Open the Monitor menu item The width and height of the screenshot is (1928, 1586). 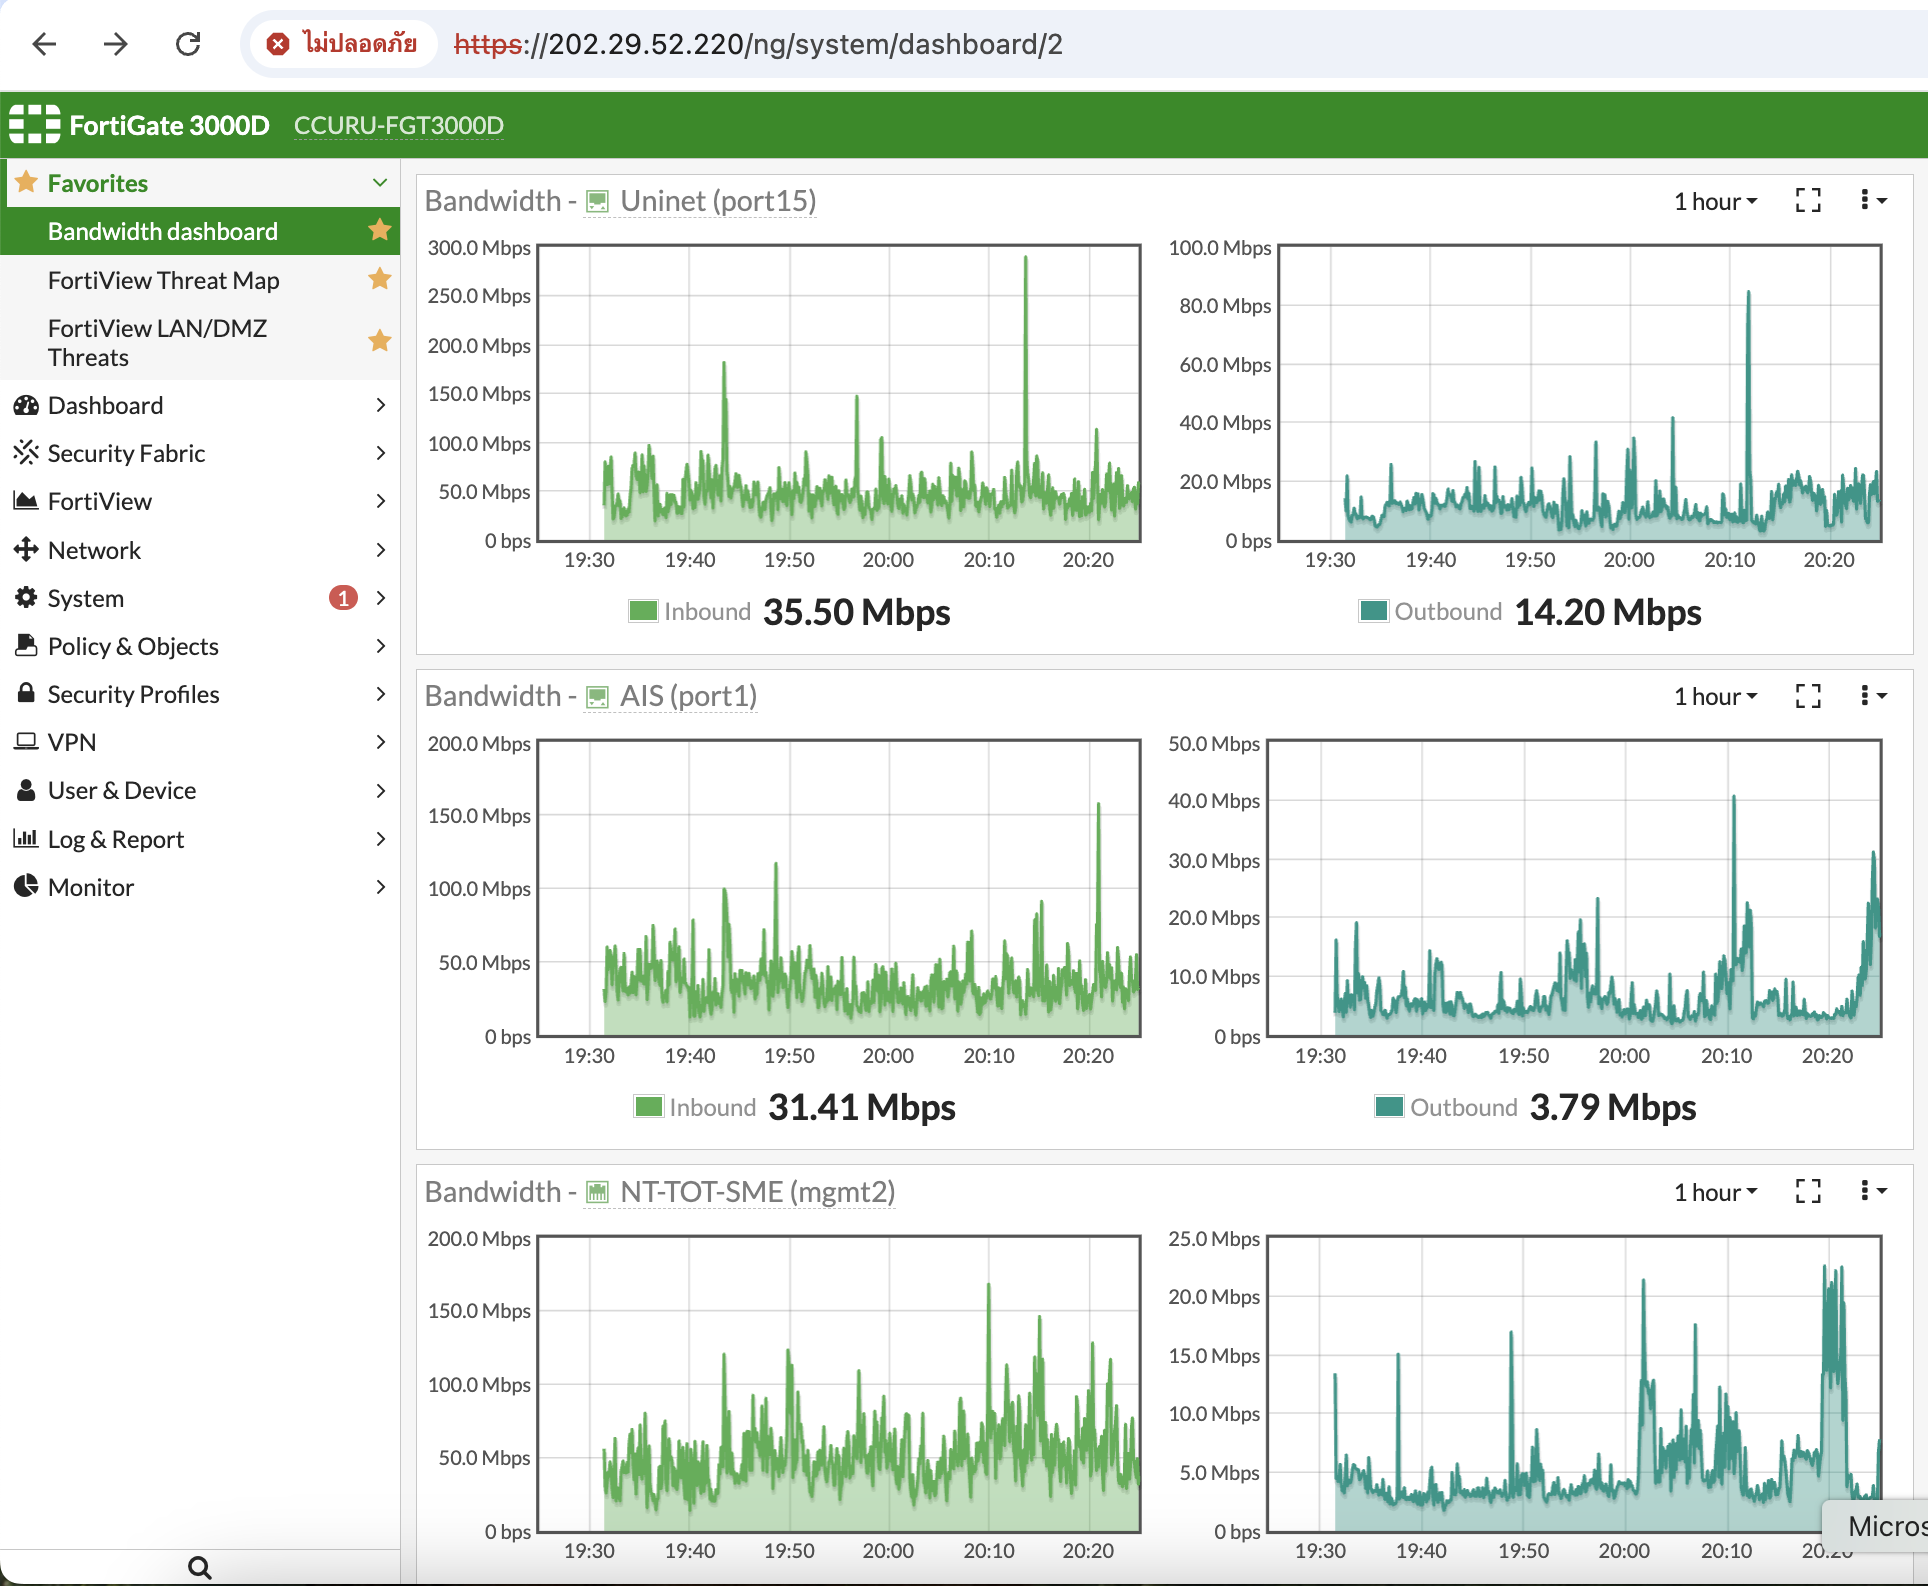[x=200, y=887]
